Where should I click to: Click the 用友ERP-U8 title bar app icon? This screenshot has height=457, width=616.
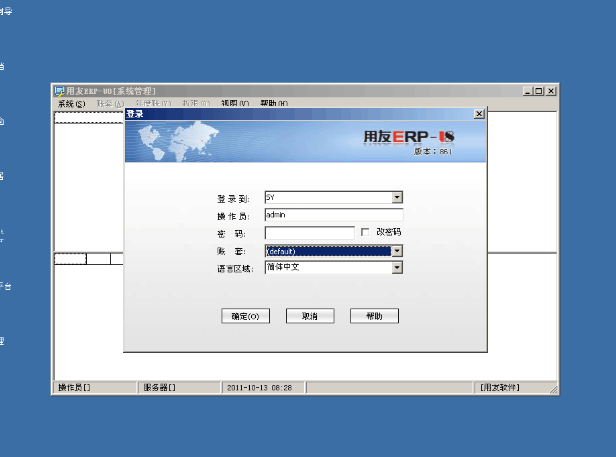pyautogui.click(x=59, y=92)
